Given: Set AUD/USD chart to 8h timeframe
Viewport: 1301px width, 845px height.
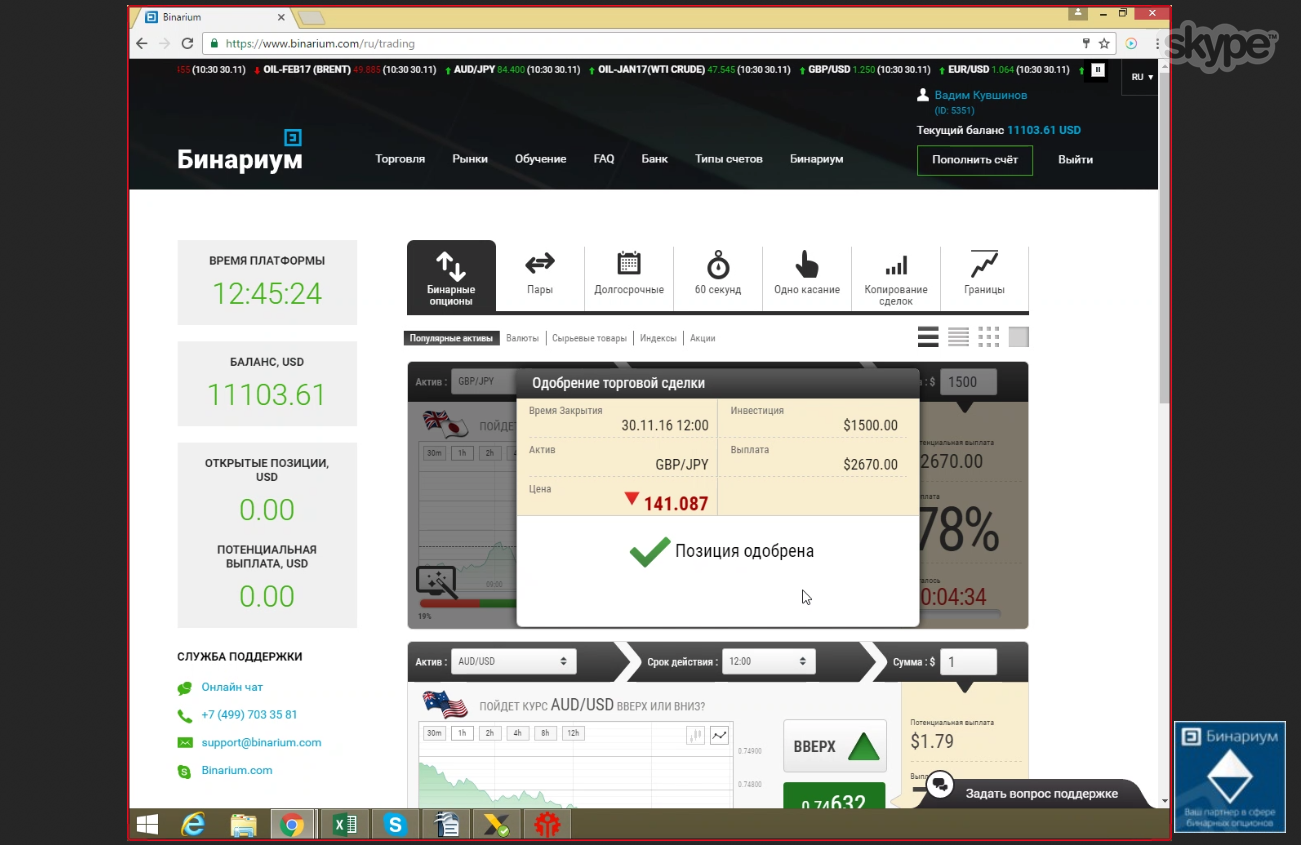Looking at the screenshot, I should [546, 733].
